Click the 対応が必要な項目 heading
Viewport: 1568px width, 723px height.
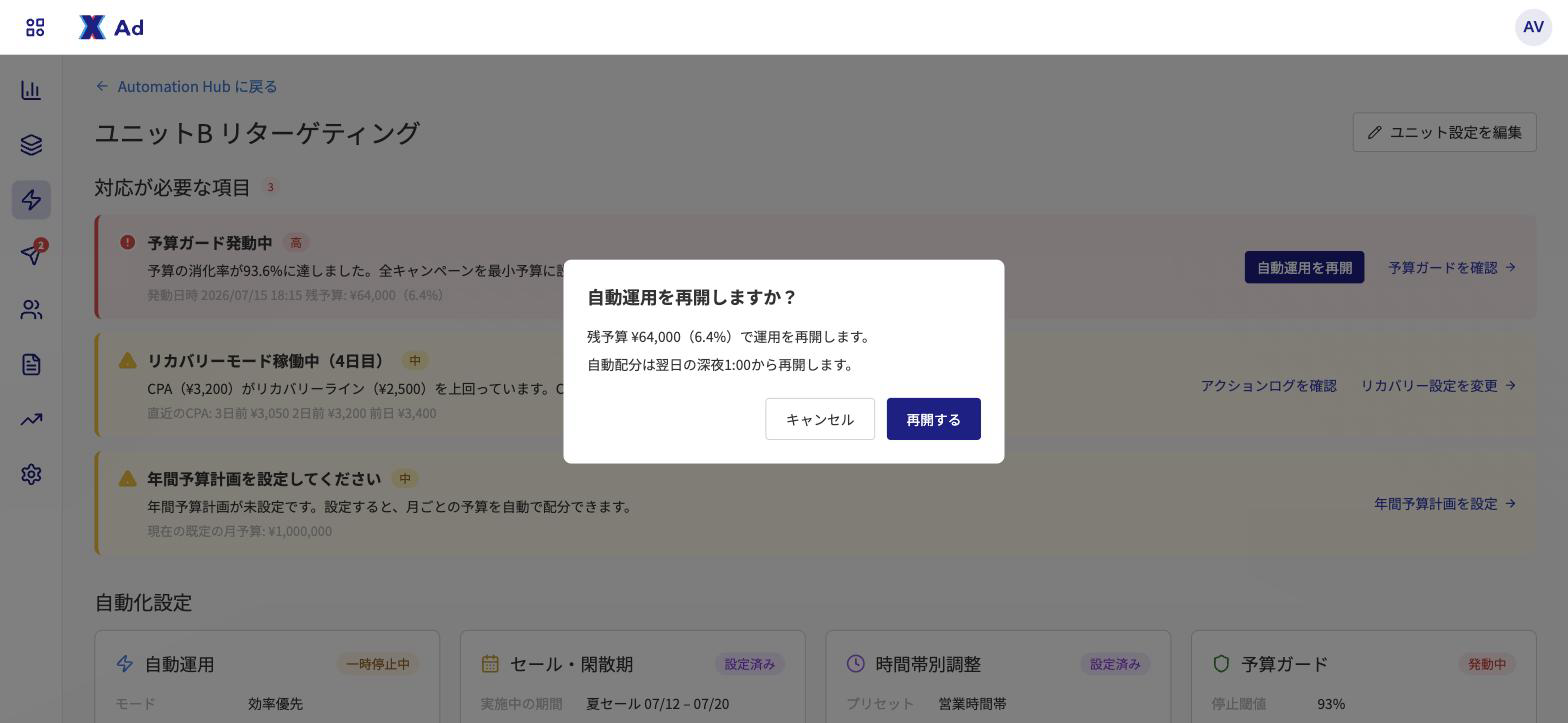(173, 187)
